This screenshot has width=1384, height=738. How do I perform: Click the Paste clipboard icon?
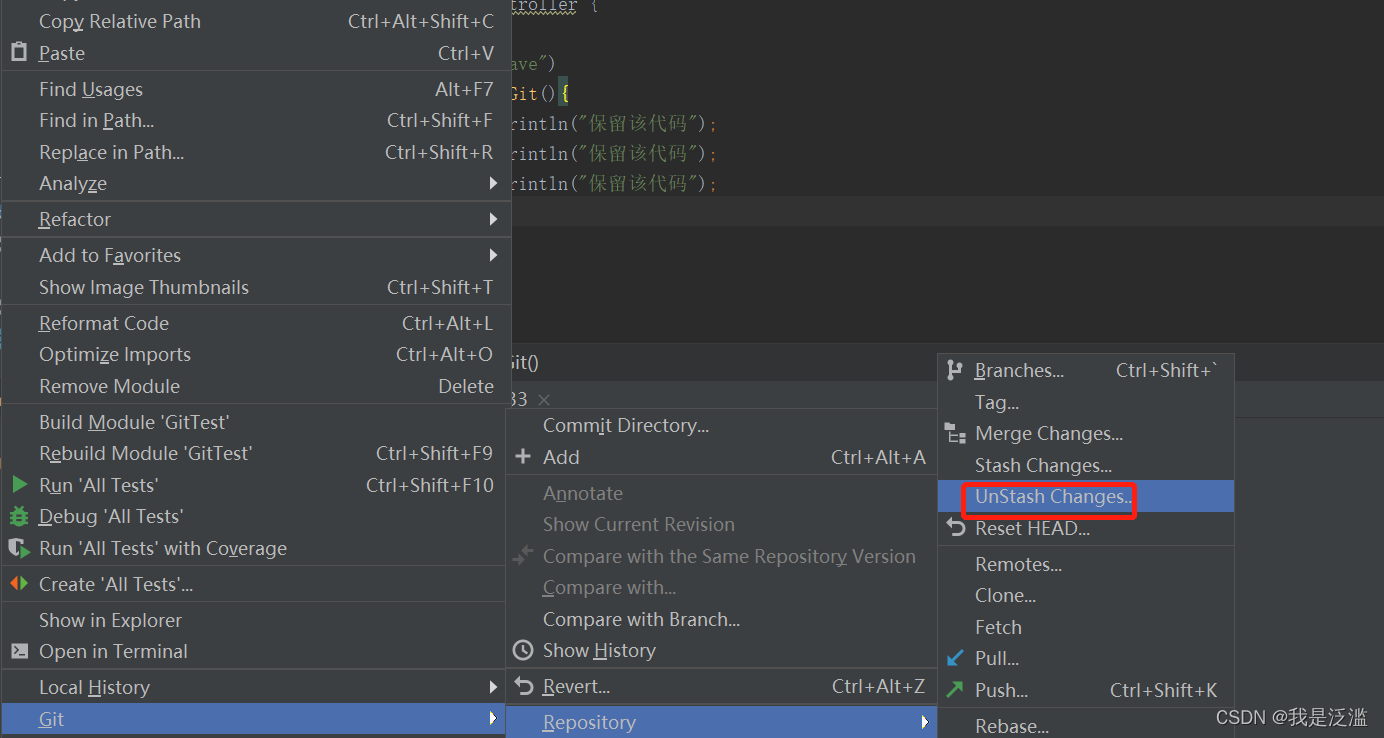[x=19, y=53]
